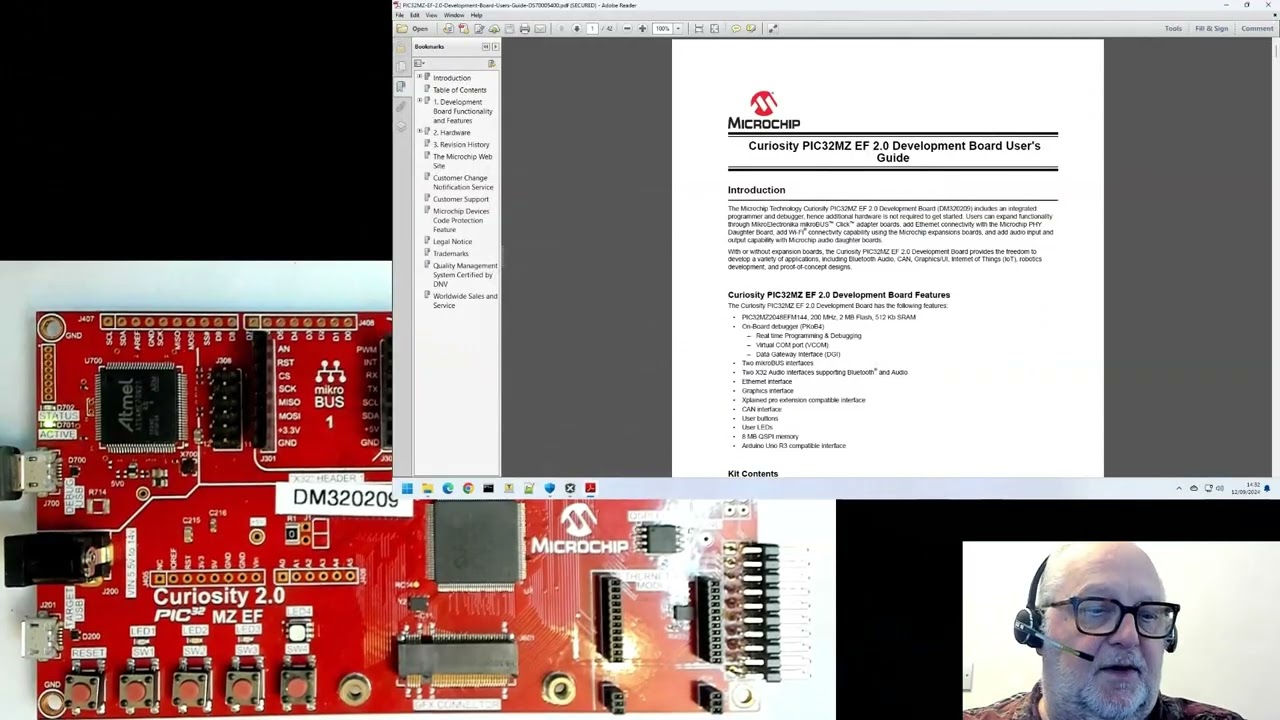Open the Edit menu
The height and width of the screenshot is (720, 1280).
tap(415, 15)
